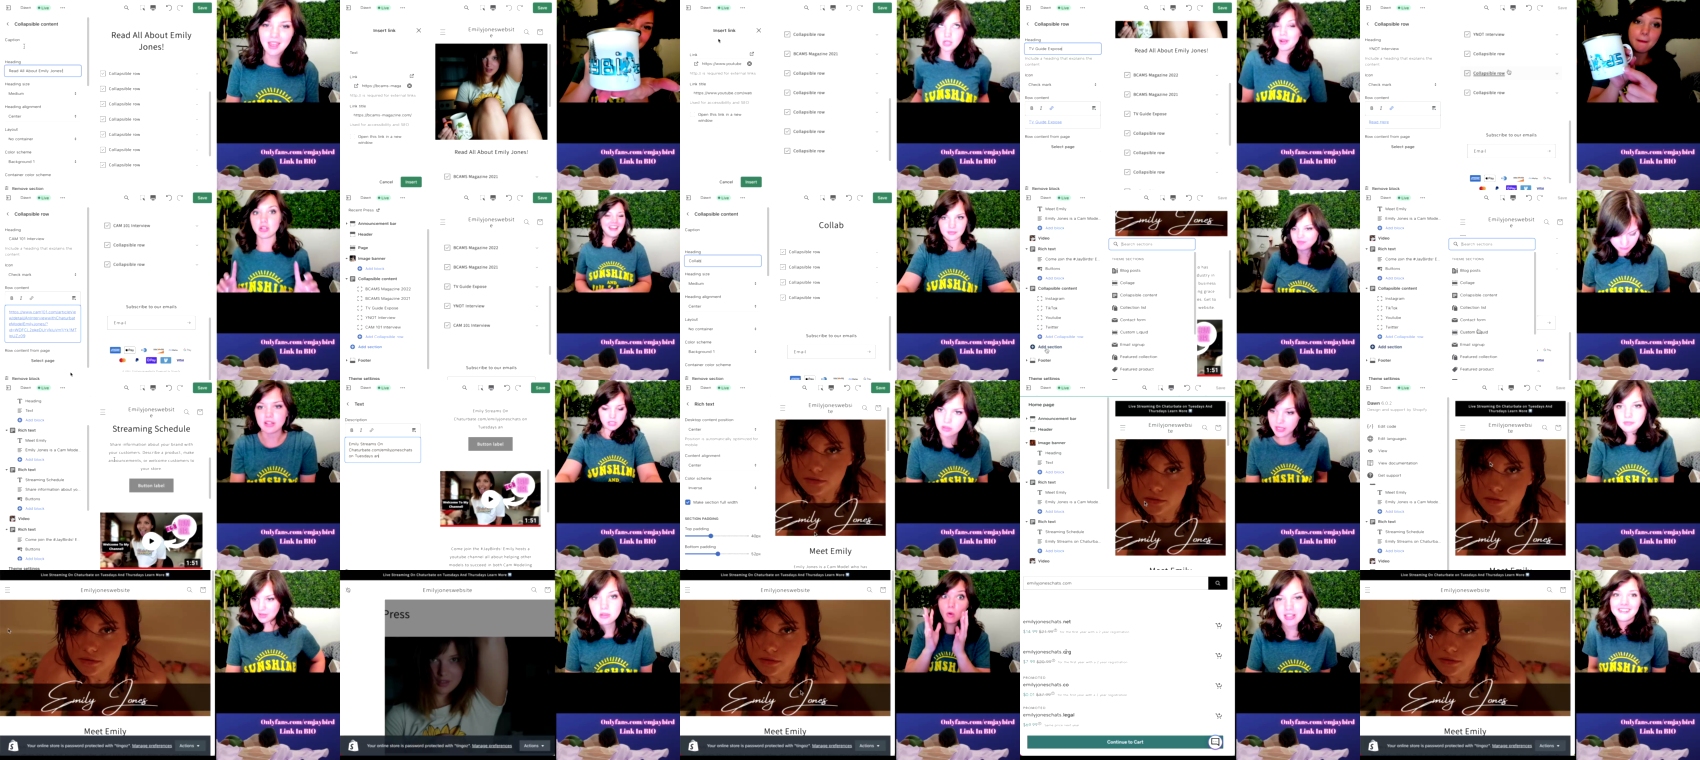Add emilyjoneschats.net to cart

(x=1218, y=626)
